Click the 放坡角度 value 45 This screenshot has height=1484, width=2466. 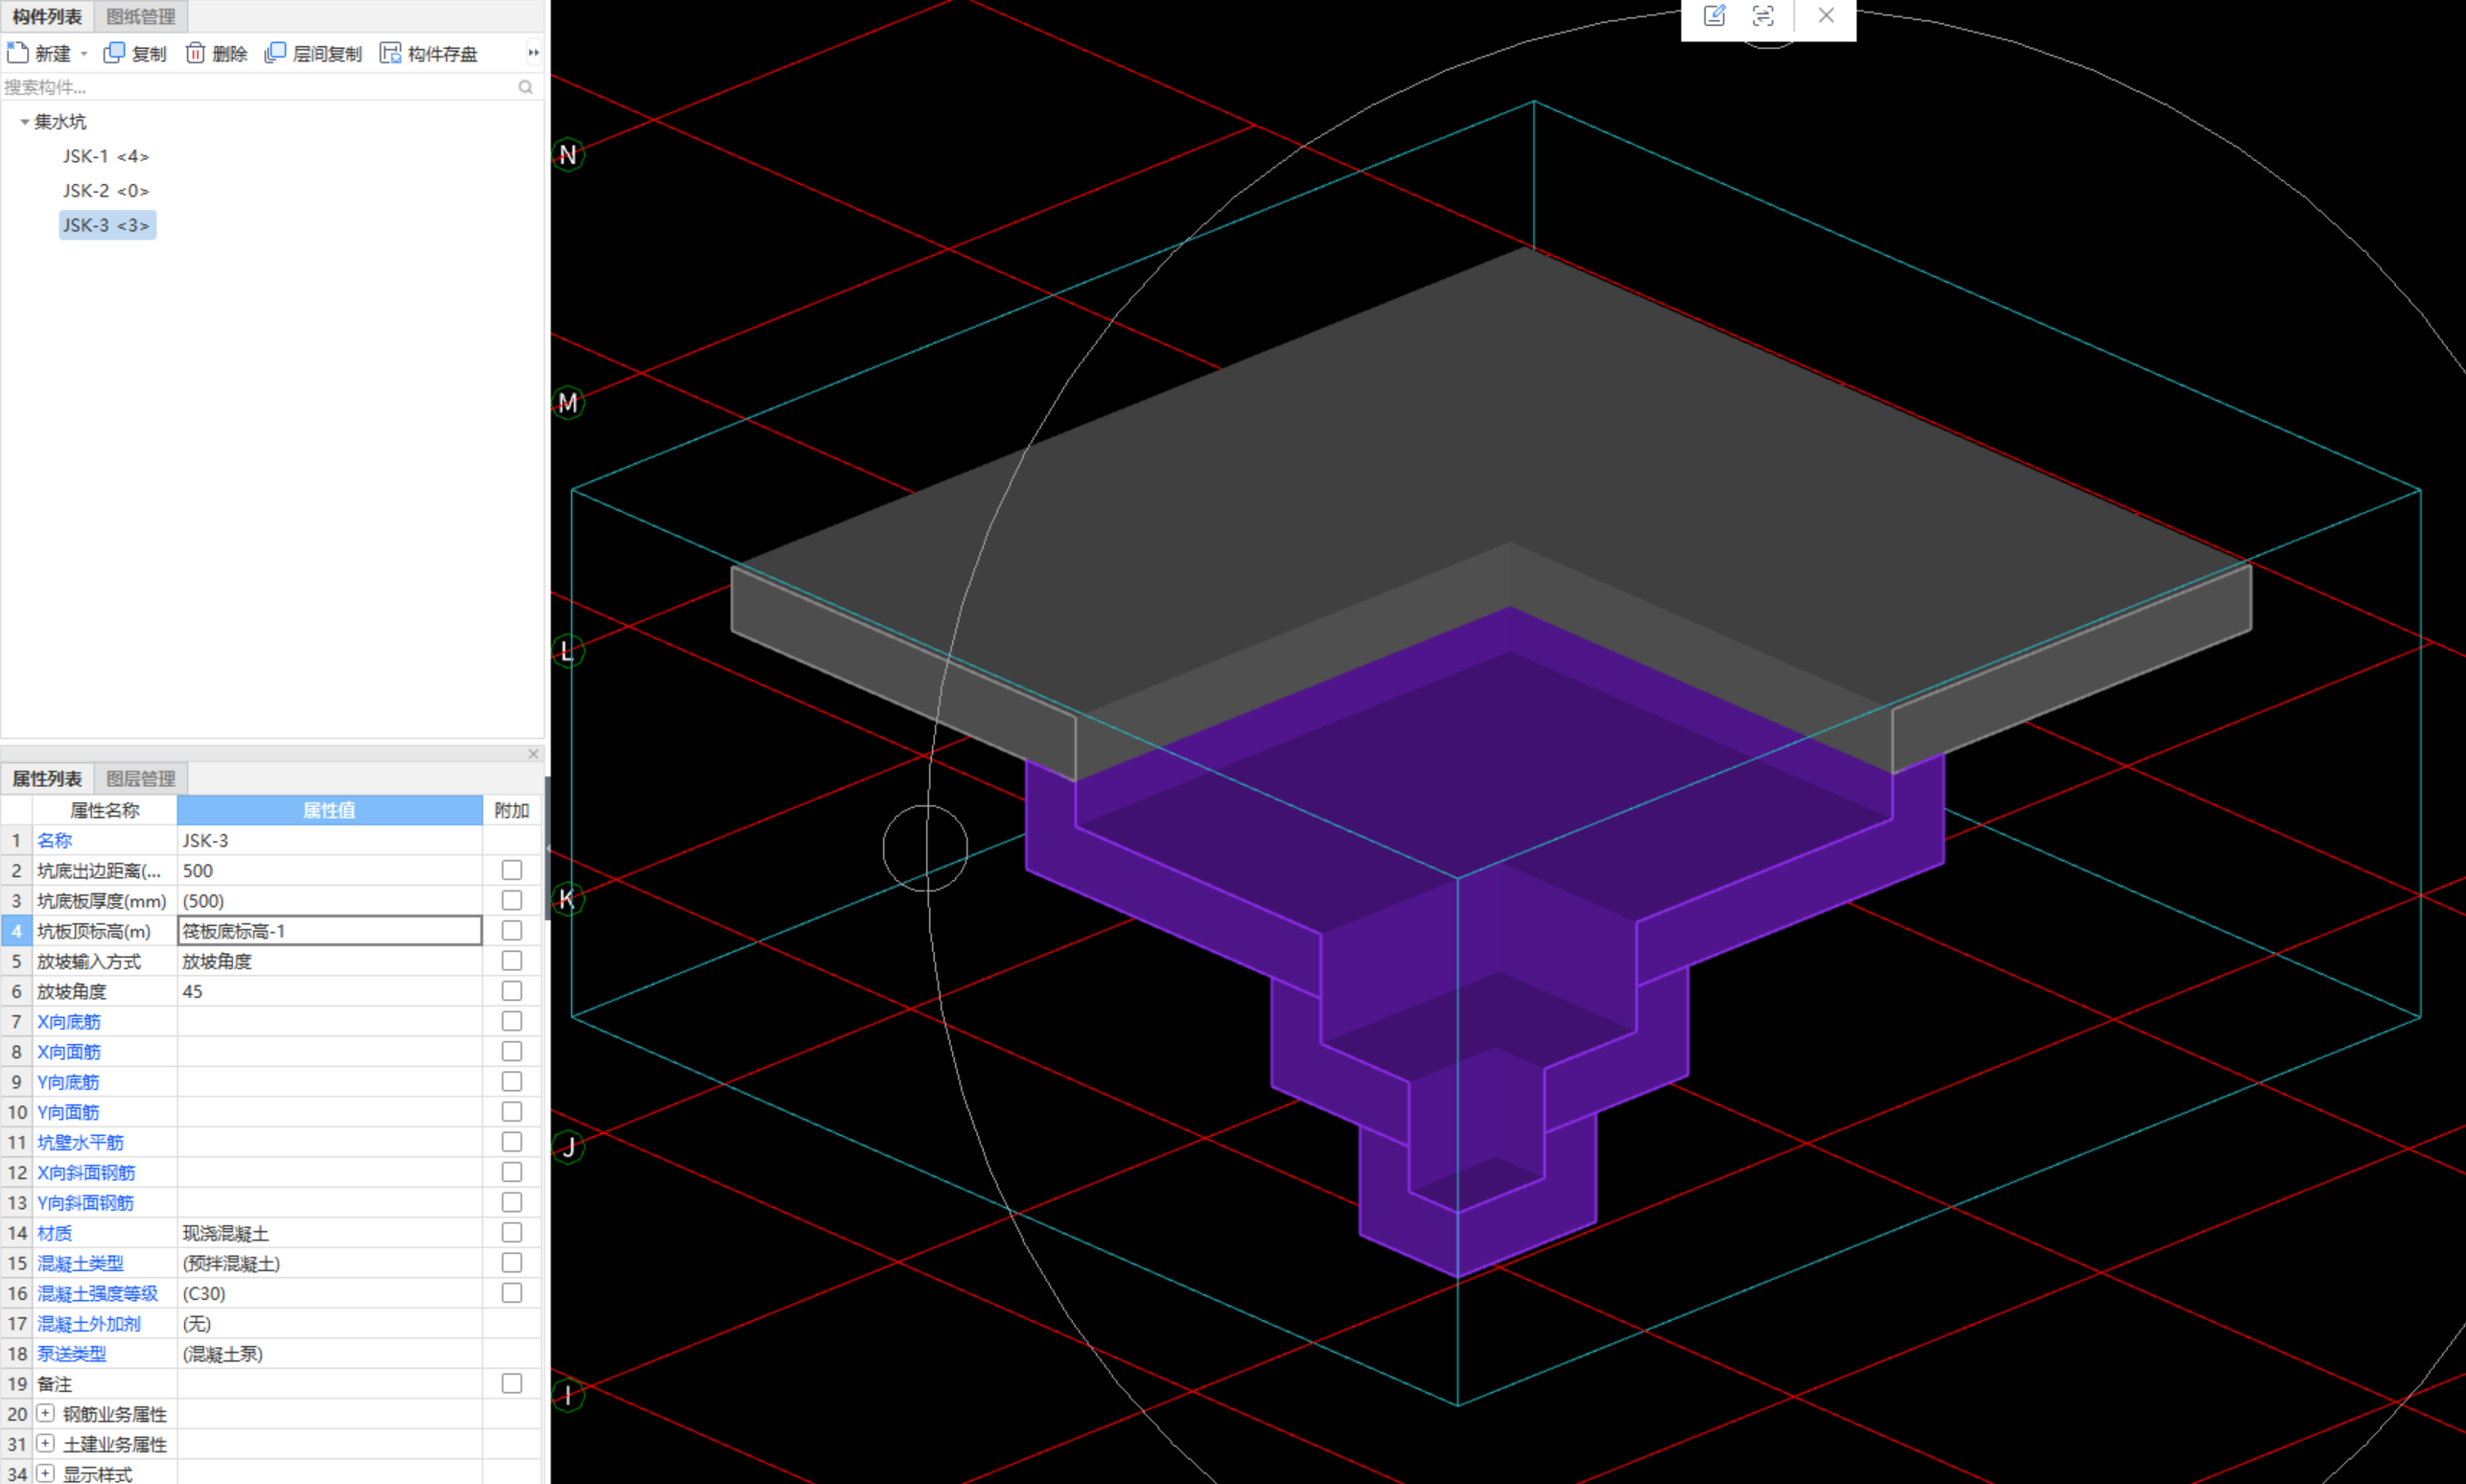click(x=330, y=991)
